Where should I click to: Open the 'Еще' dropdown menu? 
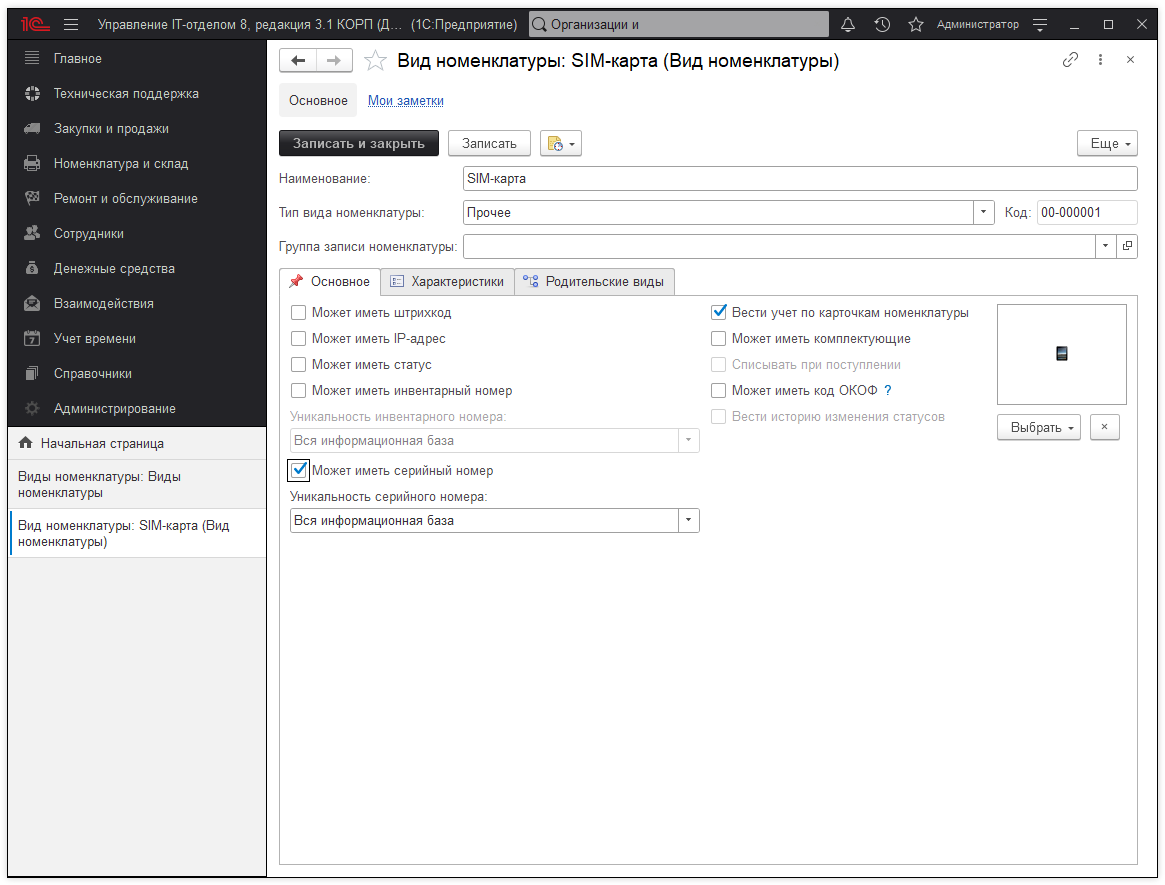click(x=1107, y=144)
